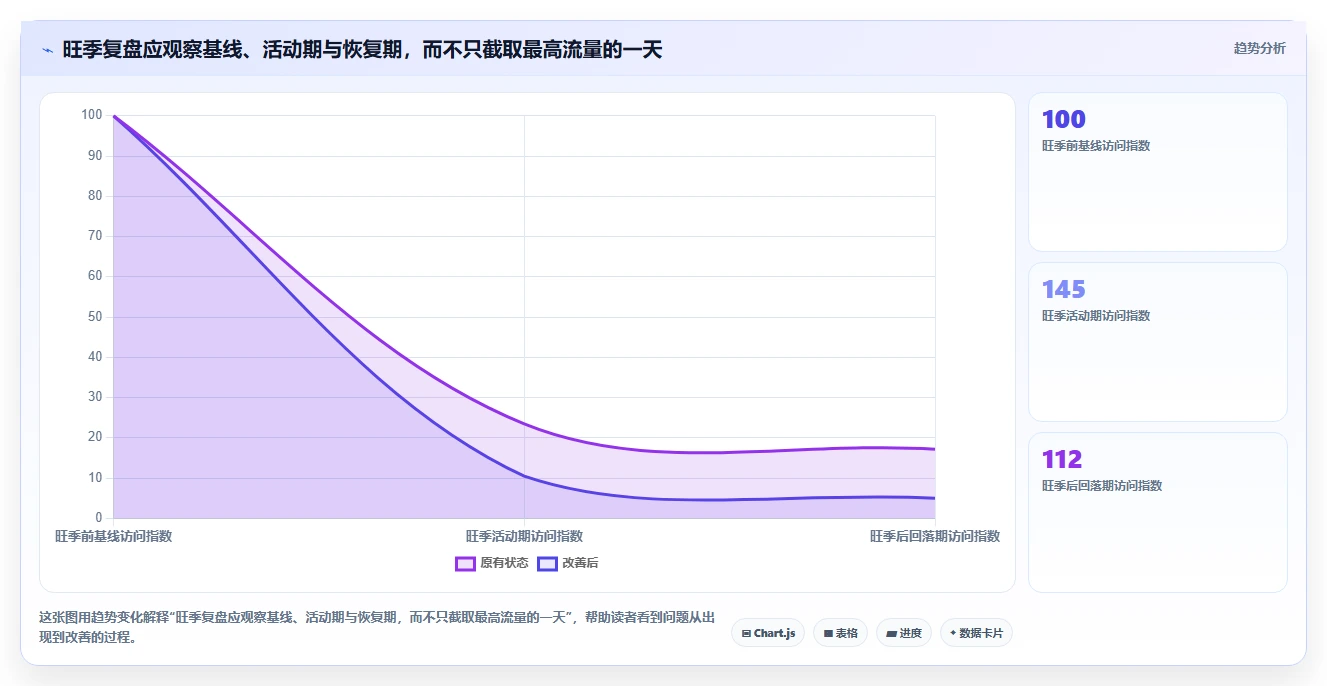Click the x-axis label 旺季前基线访问指数
This screenshot has height=686, width=1327.
114,536
